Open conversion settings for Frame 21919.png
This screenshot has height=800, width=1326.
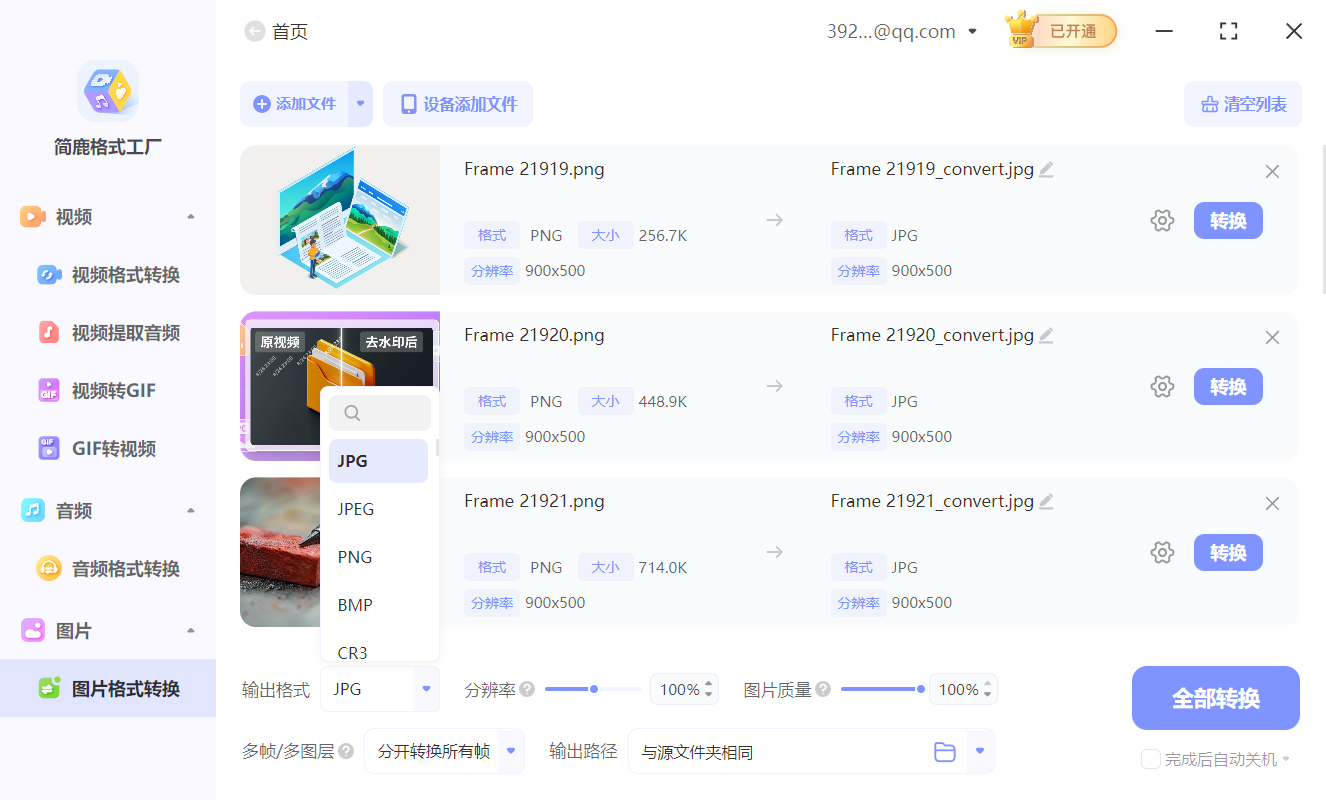(x=1162, y=220)
